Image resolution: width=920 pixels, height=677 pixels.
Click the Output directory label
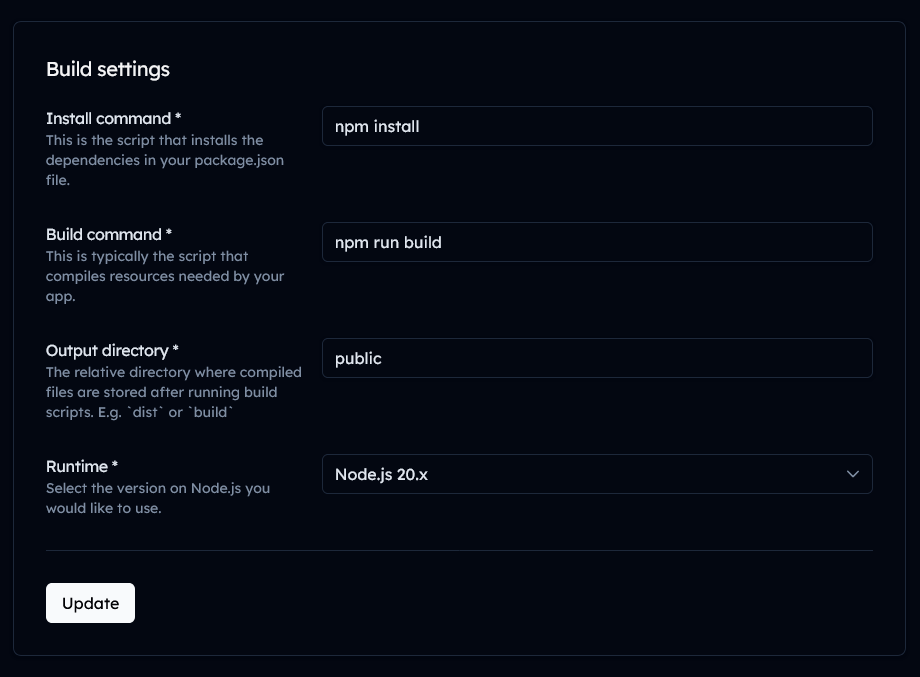(x=111, y=350)
